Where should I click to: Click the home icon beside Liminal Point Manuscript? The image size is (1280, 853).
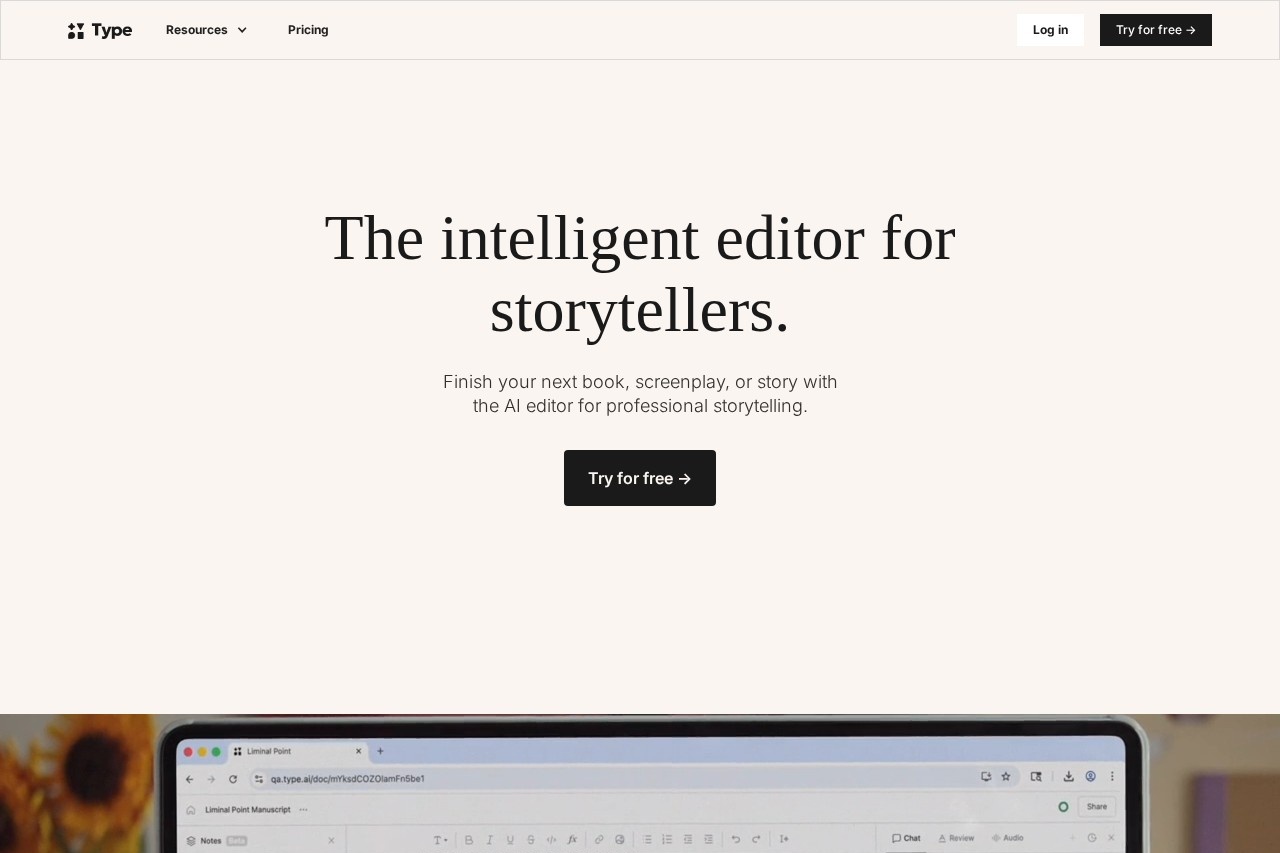click(191, 809)
